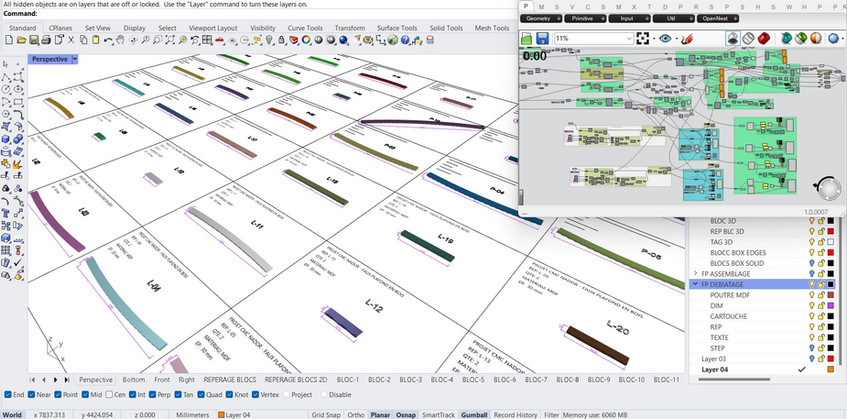The image size is (847, 419).
Task: Open the 11% zoom dropdown in Grasshopper
Action: tap(629, 38)
